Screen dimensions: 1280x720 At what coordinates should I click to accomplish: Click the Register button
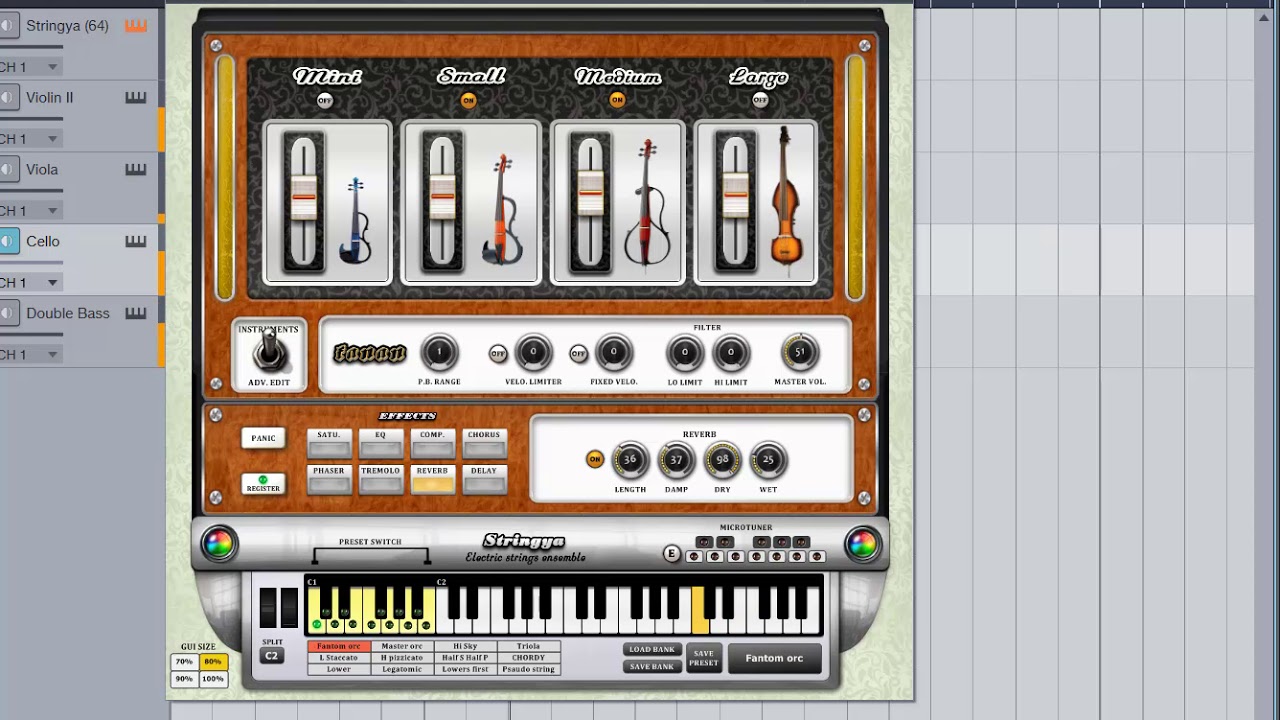263,484
